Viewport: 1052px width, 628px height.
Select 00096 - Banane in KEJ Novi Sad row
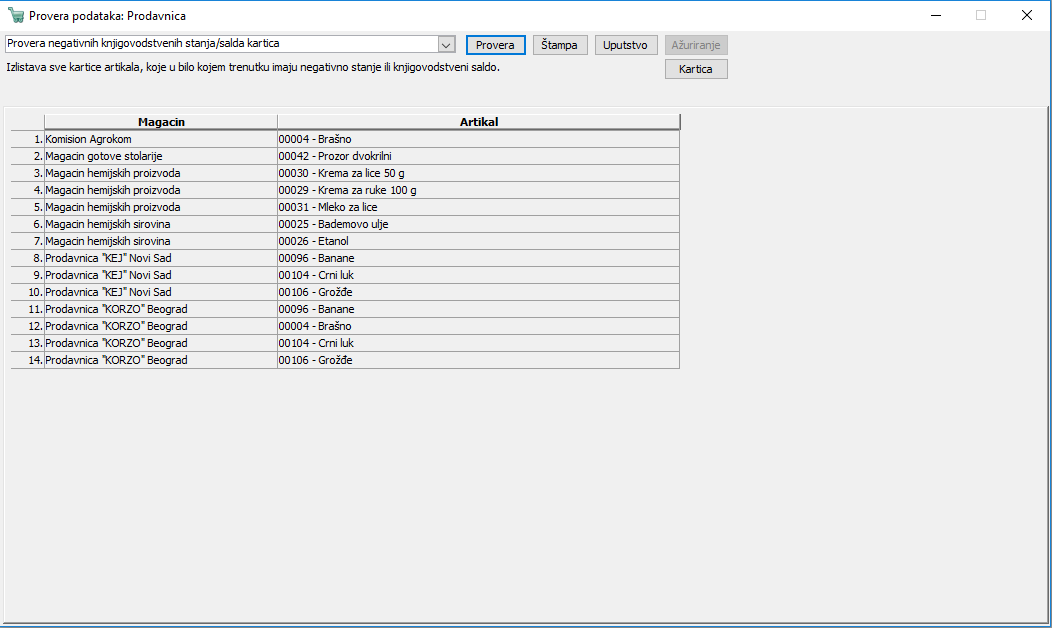(478, 258)
